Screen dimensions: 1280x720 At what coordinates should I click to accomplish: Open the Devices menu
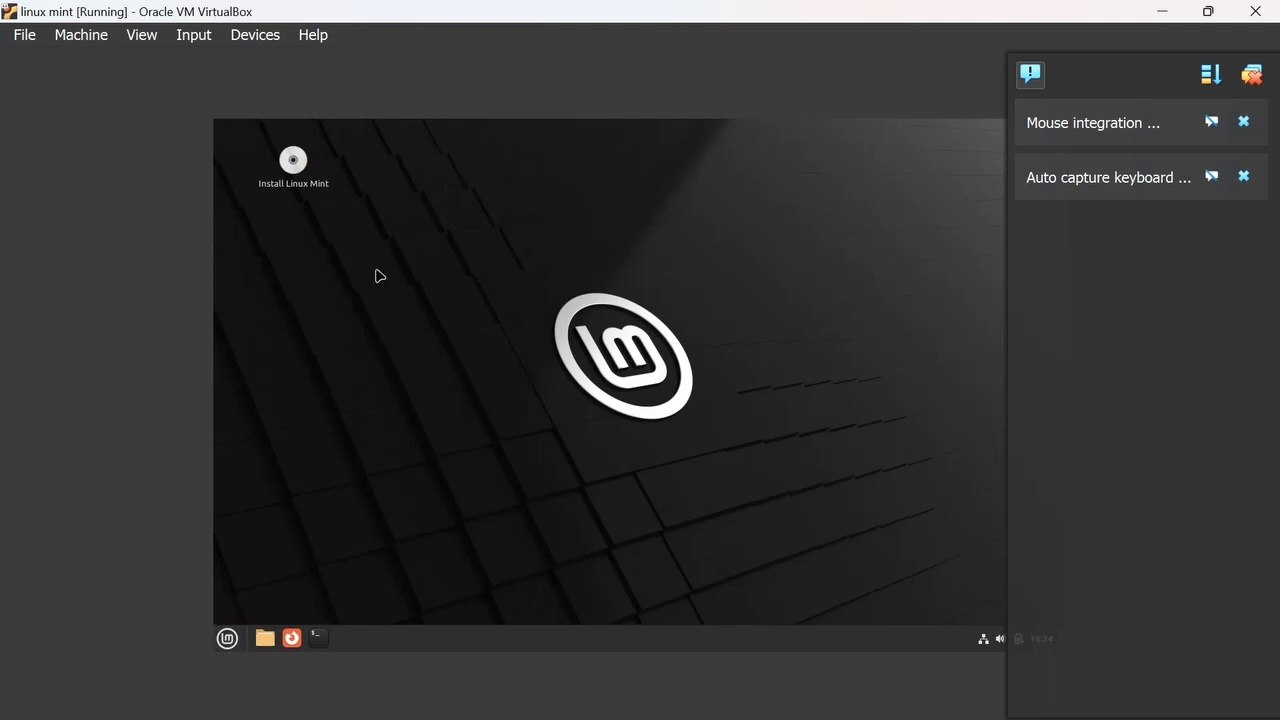tap(255, 35)
